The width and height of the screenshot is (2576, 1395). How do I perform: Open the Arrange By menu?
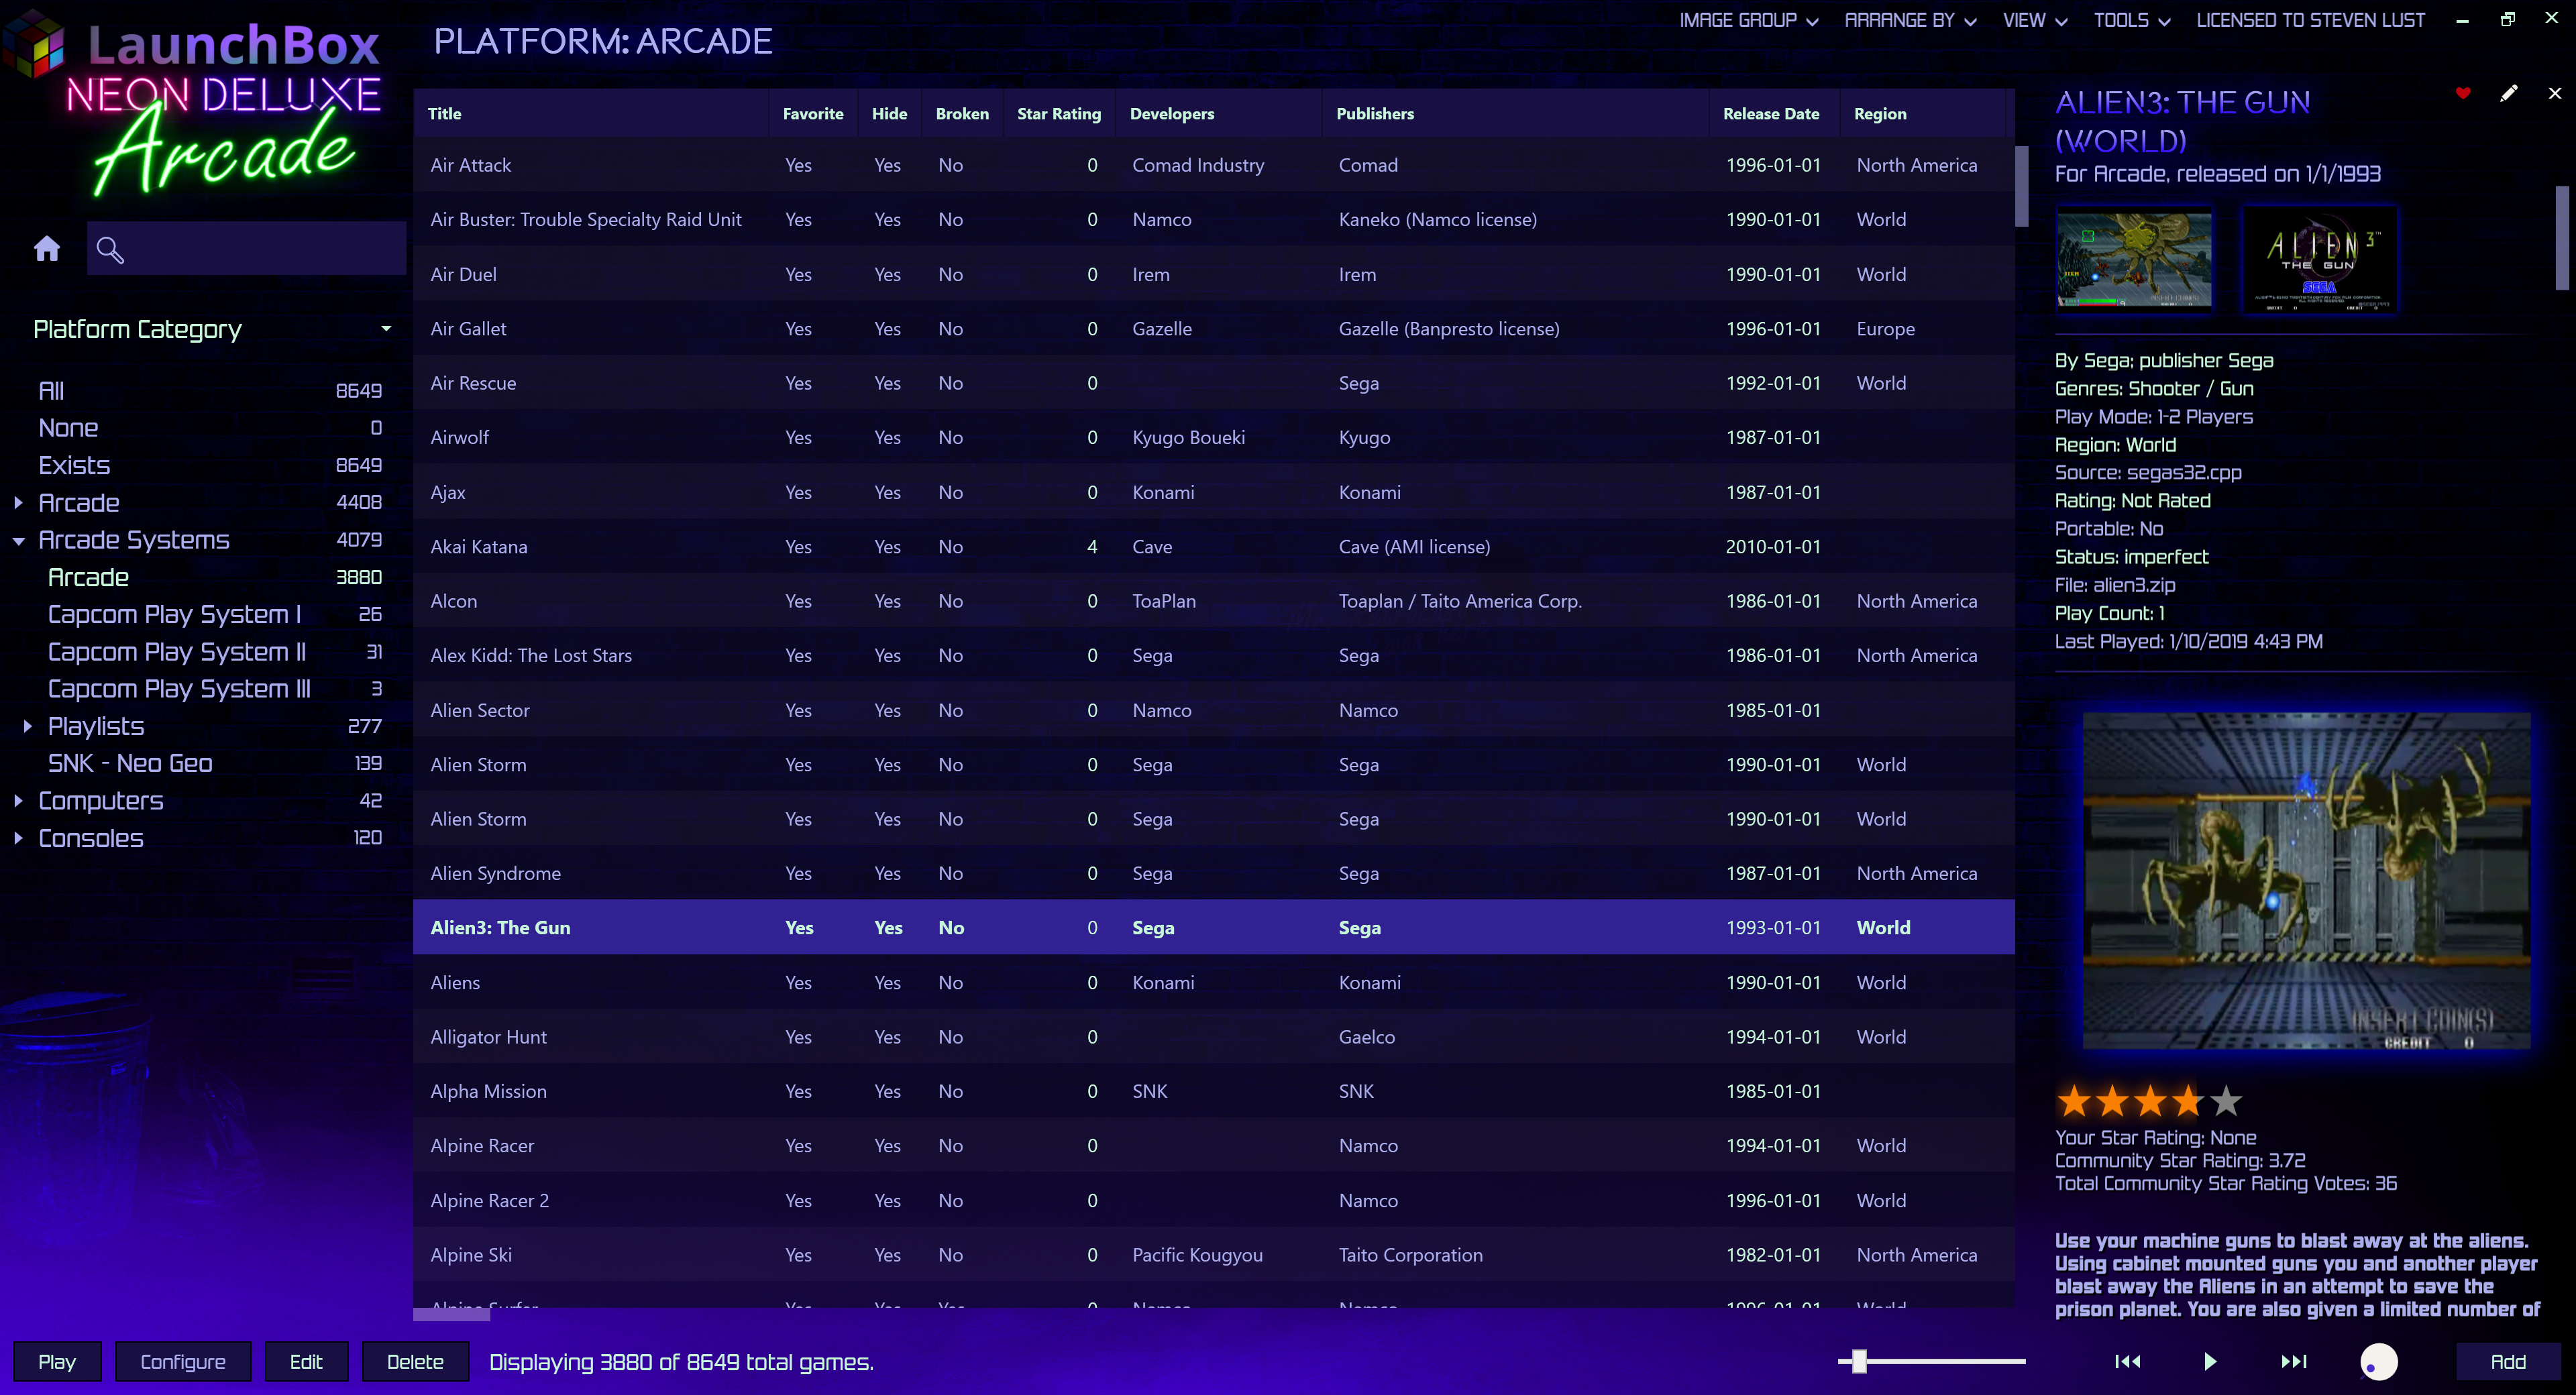pyautogui.click(x=1910, y=20)
